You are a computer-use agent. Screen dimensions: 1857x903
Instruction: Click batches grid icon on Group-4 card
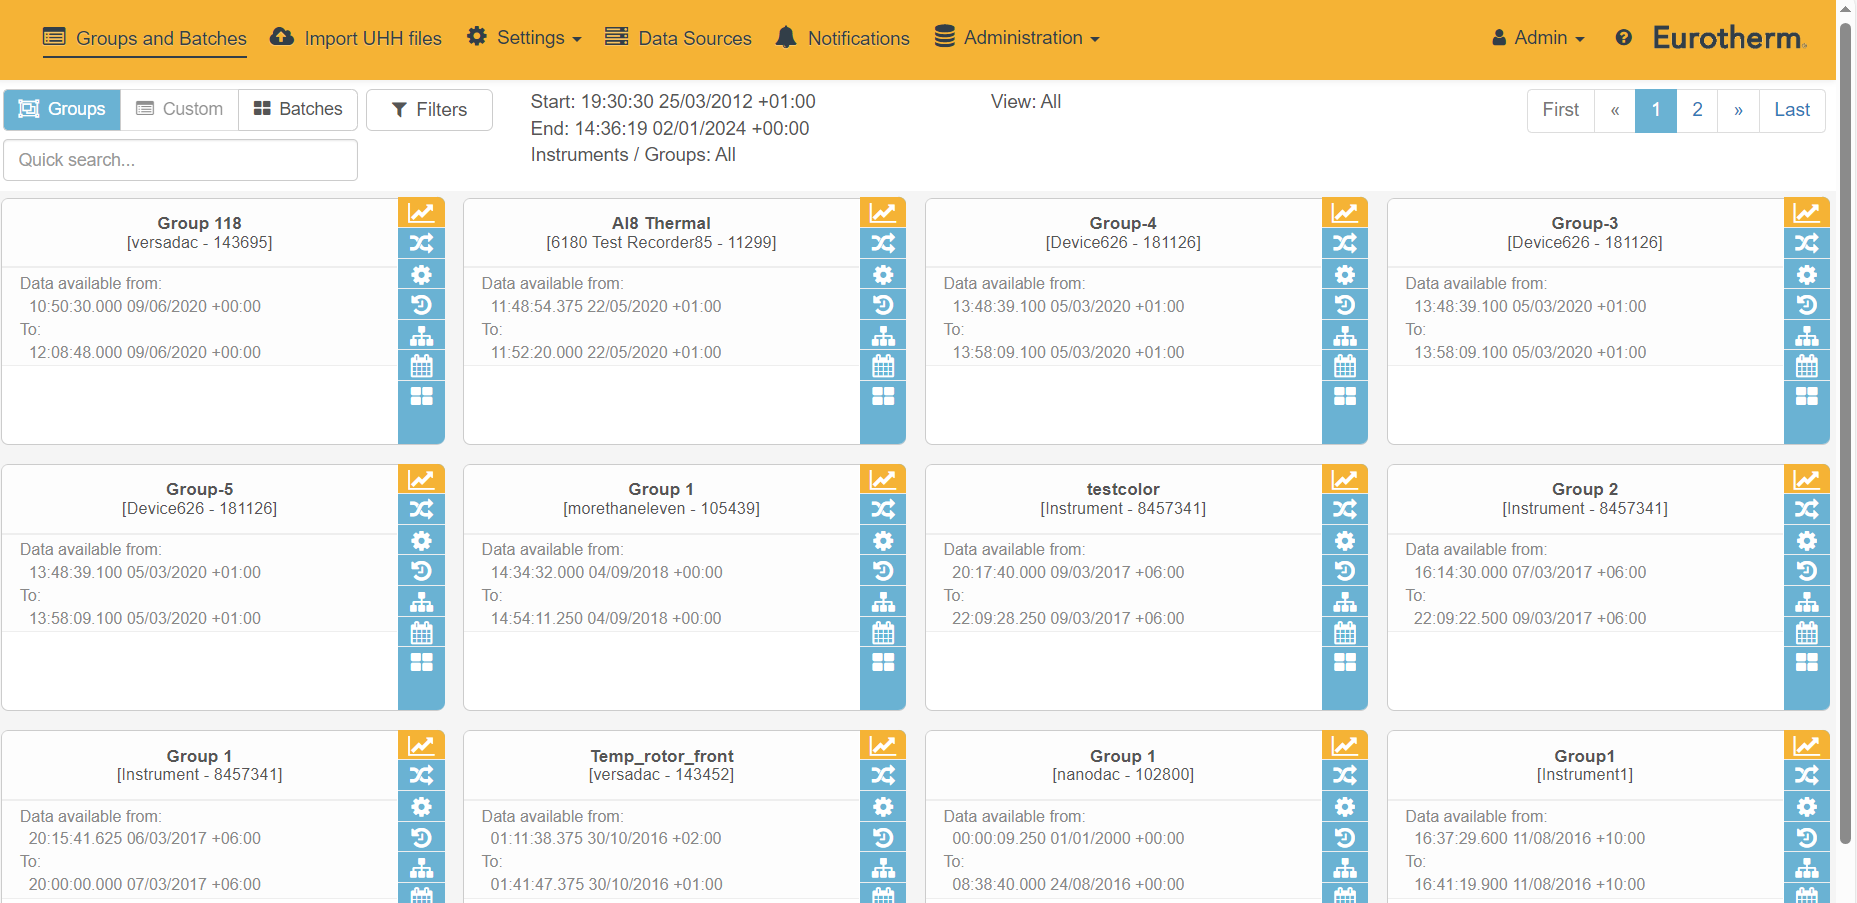tap(1345, 396)
